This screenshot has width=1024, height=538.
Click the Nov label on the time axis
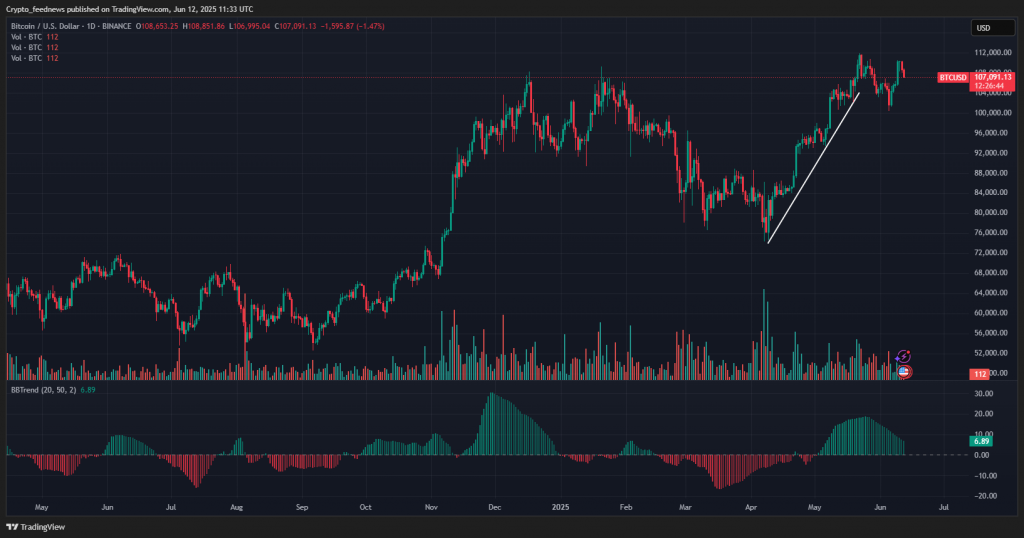(x=431, y=507)
